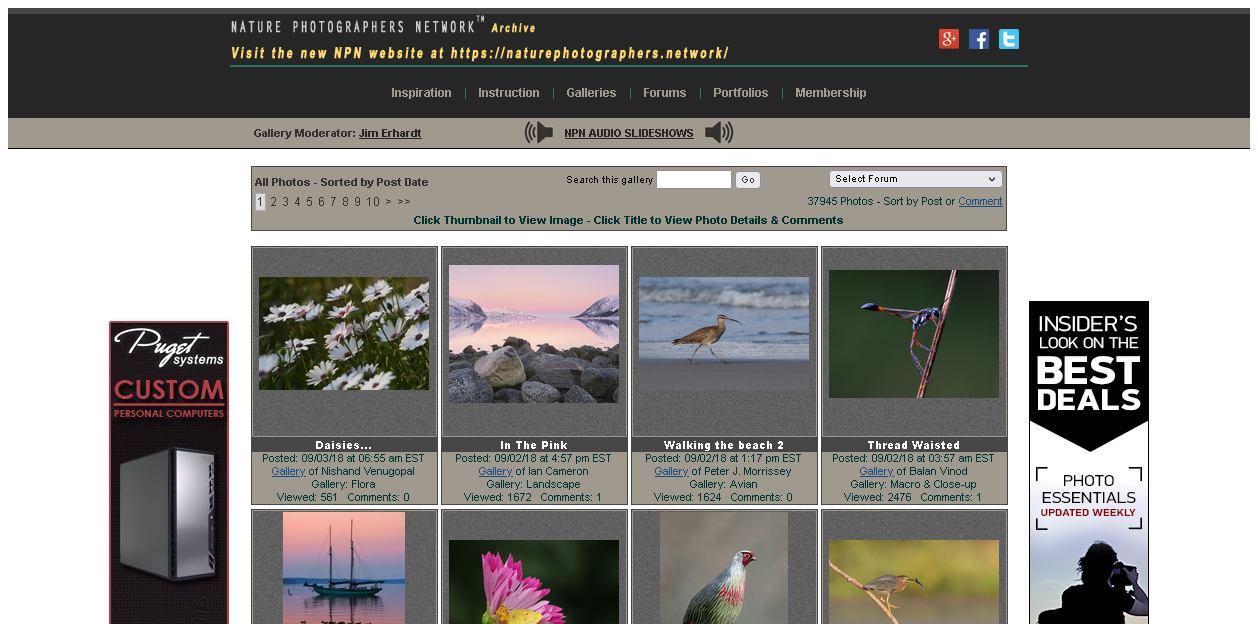
Task: View the Daisies flower thumbnail
Action: [x=344, y=333]
